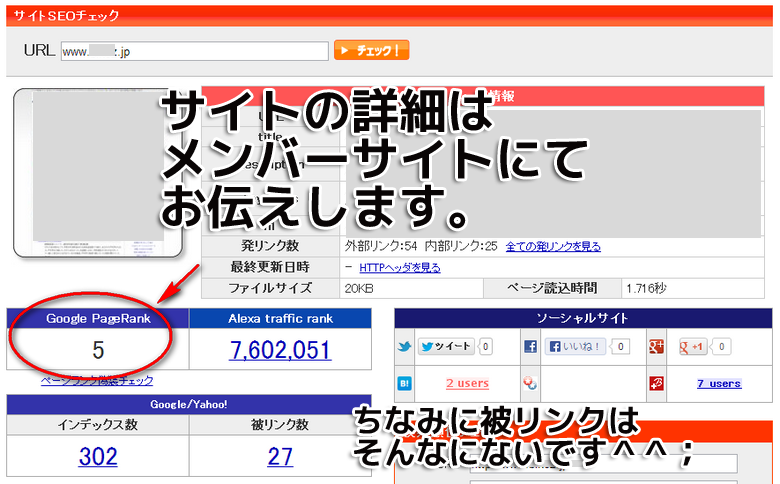Click the Hatena Bookmark B! icon
Image resolution: width=780 pixels, height=484 pixels.
coord(404,384)
